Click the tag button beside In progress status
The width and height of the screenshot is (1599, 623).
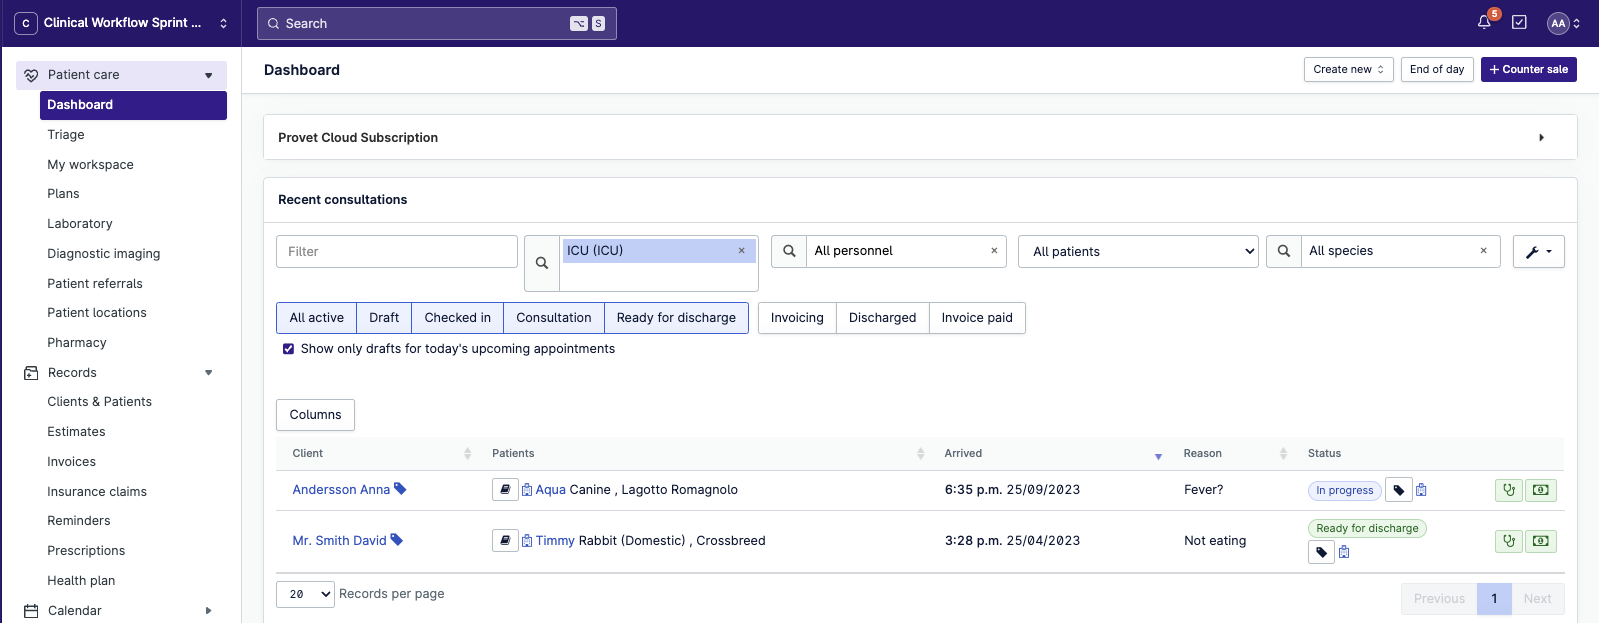click(x=1399, y=490)
